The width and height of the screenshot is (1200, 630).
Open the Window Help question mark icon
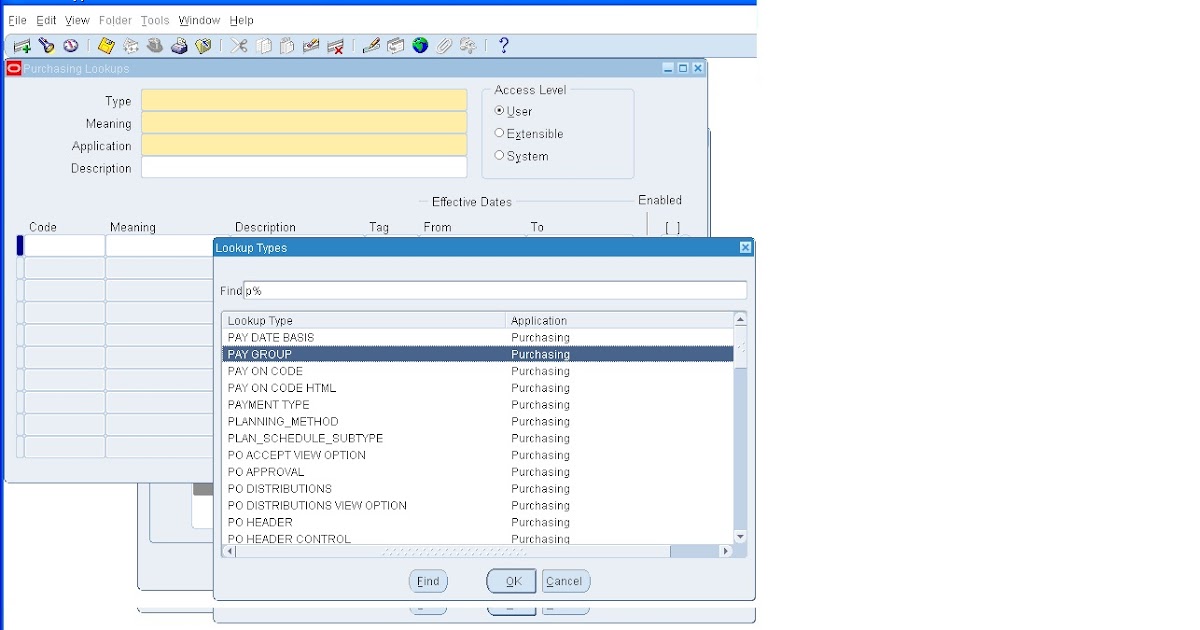click(503, 45)
